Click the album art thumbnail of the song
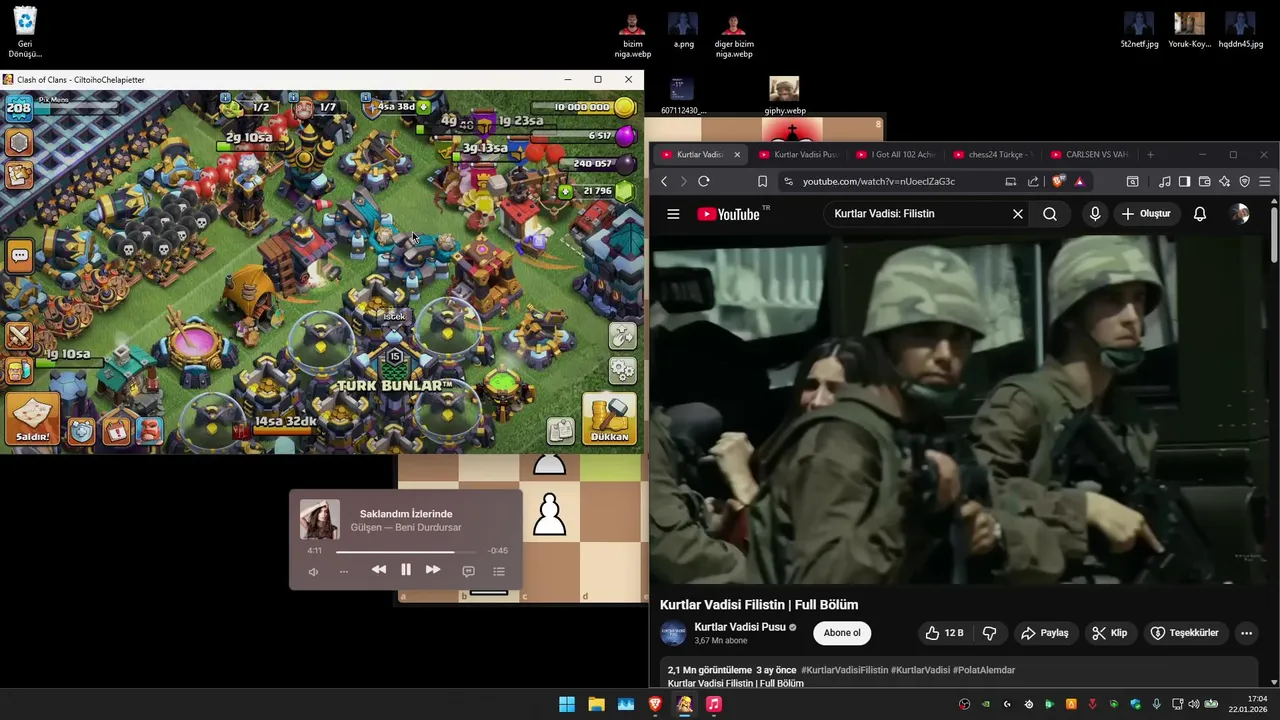This screenshot has width=1280, height=720. (319, 520)
